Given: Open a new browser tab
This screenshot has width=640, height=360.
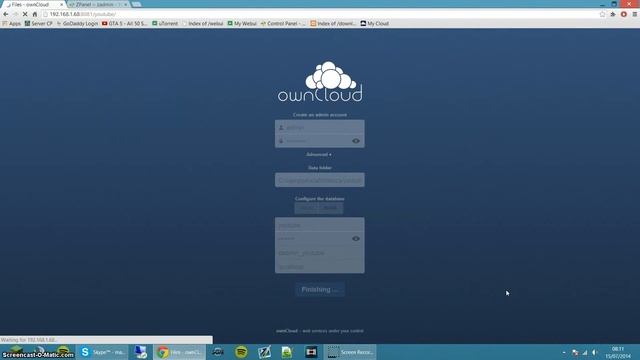Looking at the screenshot, I should (137, 4).
